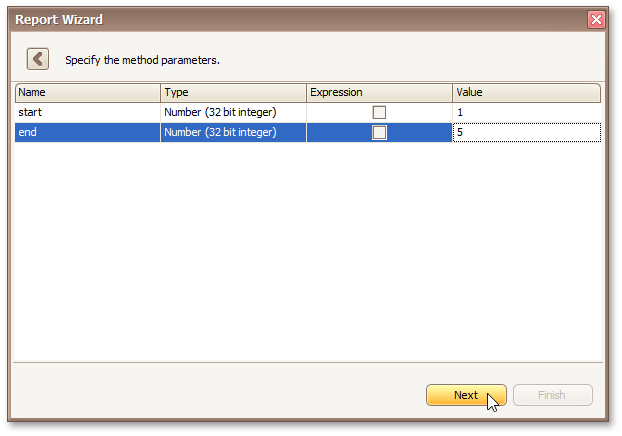The image size is (622, 436).
Task: Edit the Value field containing 1
Action: coord(526,112)
